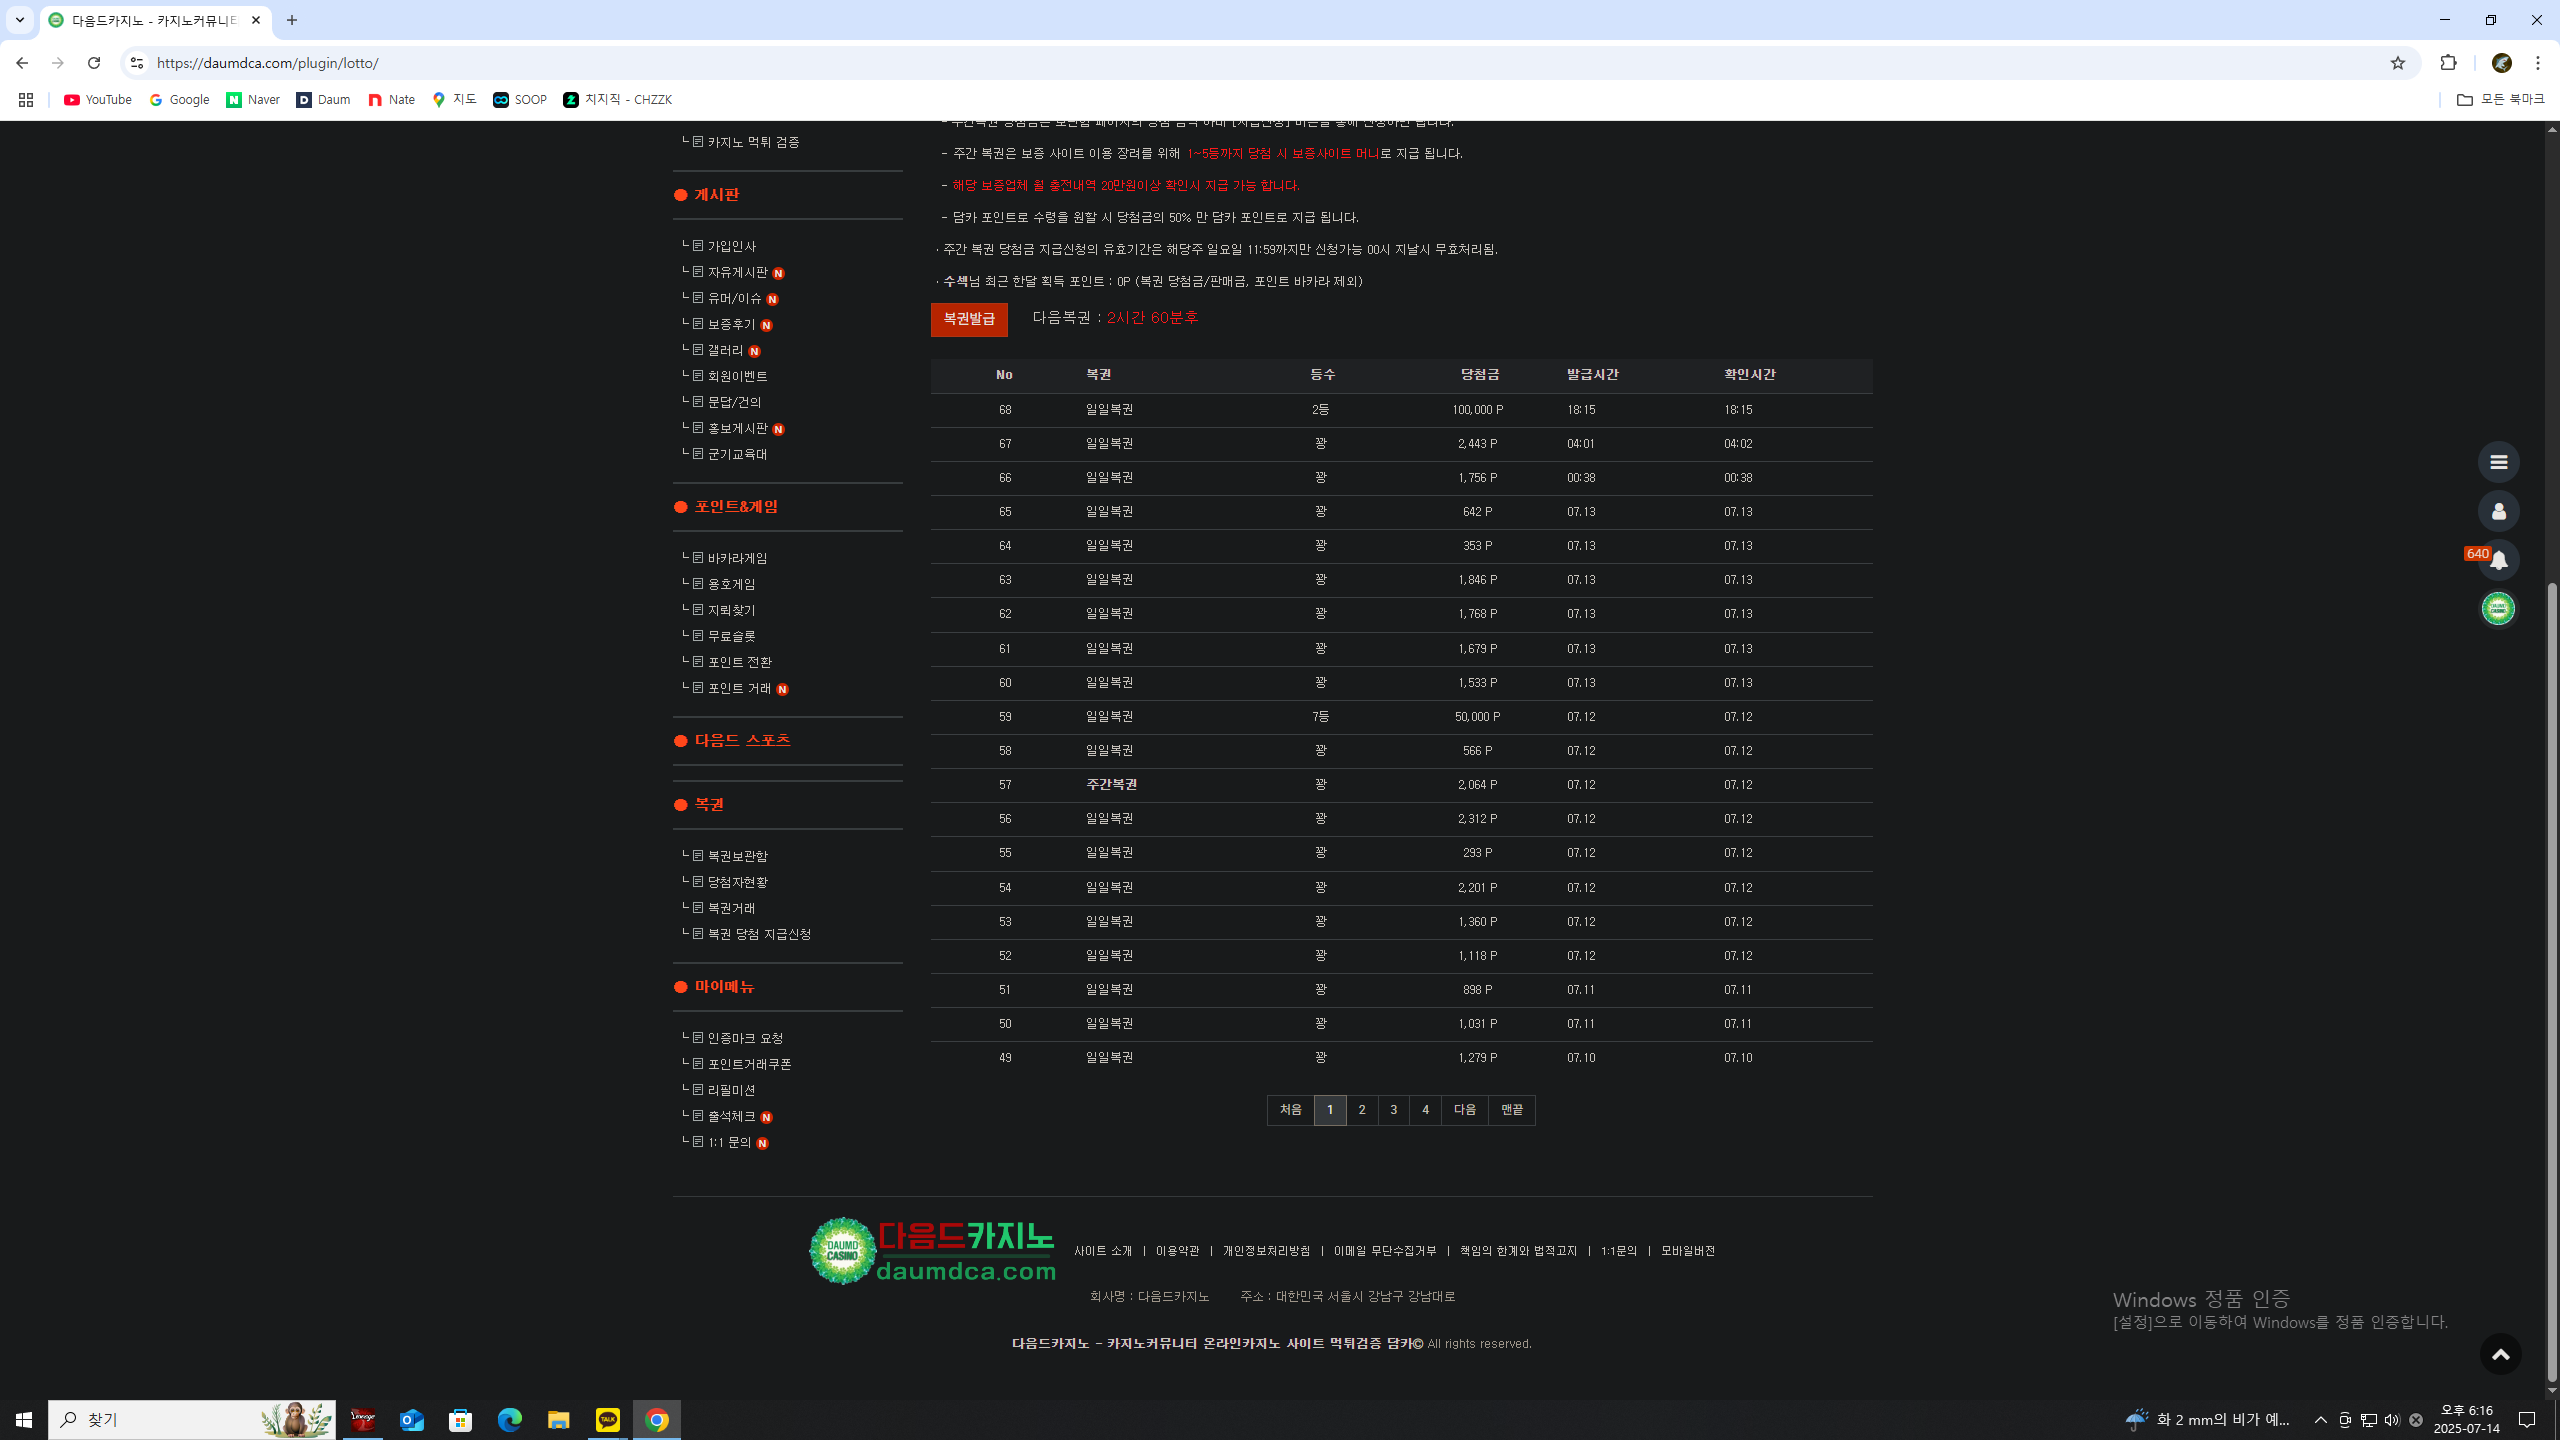
Task: Go to pagination page 3
Action: (1393, 1110)
